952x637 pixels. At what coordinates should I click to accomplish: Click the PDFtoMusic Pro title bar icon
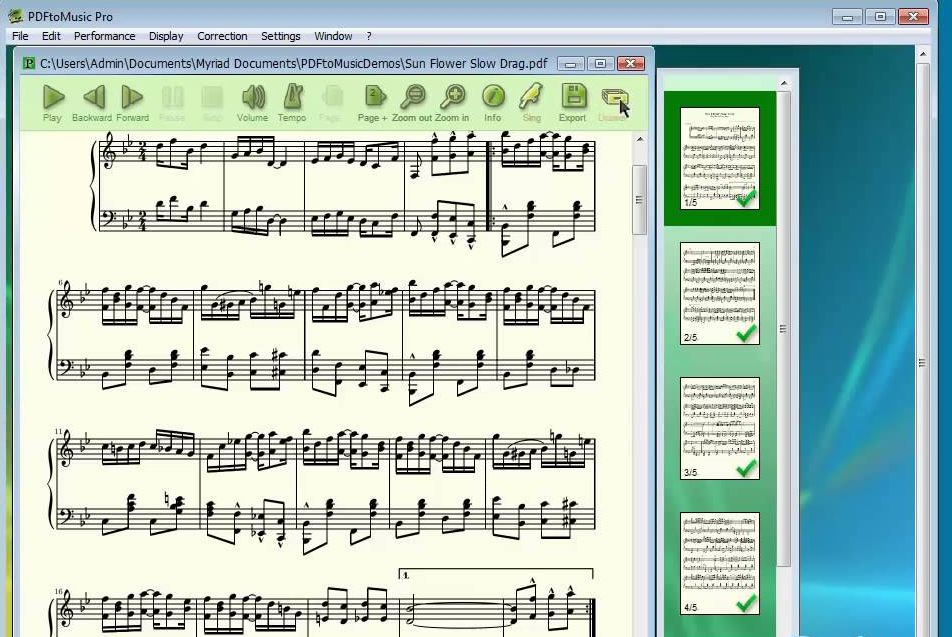(15, 16)
